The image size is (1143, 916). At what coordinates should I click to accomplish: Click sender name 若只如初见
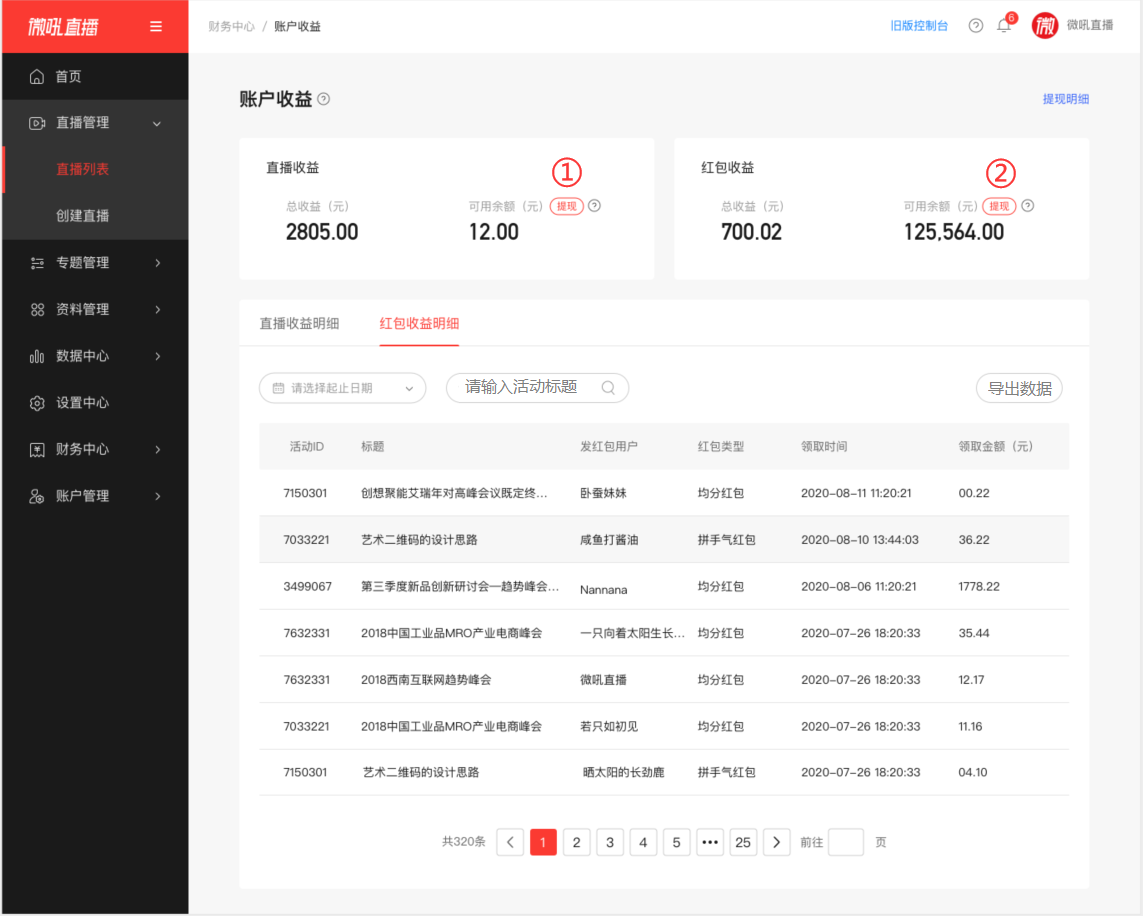tap(609, 727)
